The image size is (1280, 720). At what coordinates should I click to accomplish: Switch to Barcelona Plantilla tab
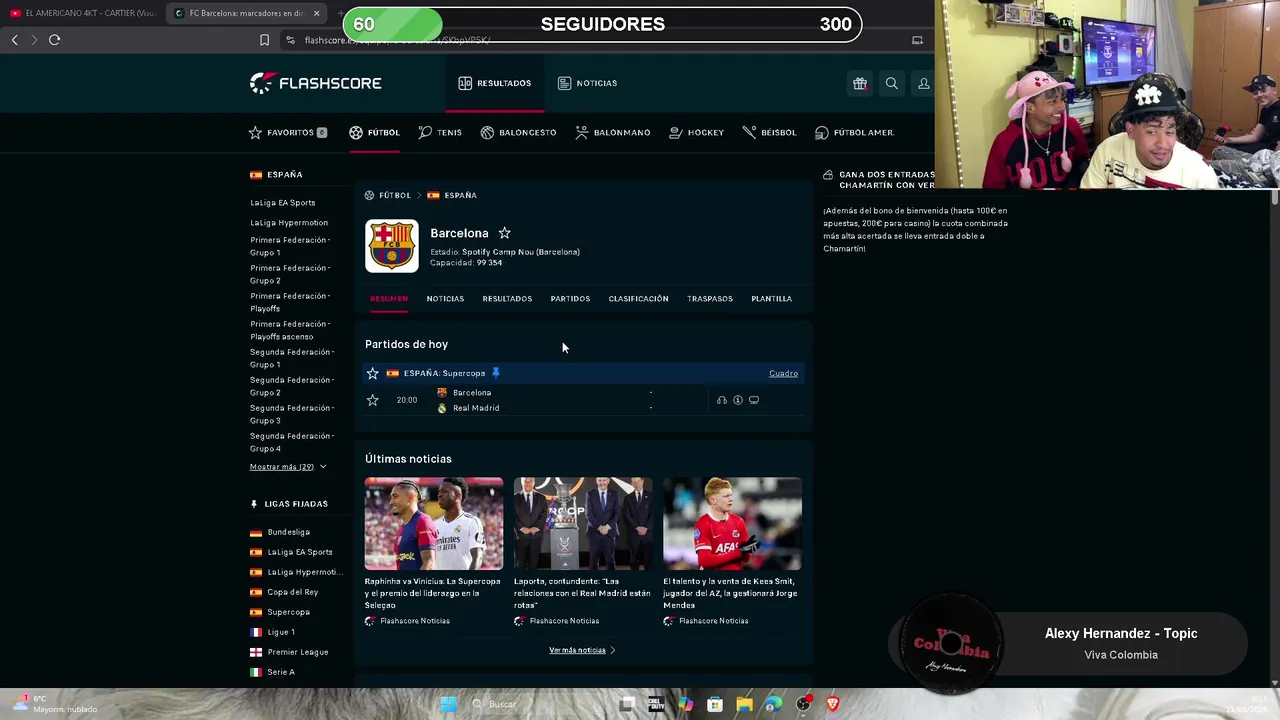click(x=771, y=299)
